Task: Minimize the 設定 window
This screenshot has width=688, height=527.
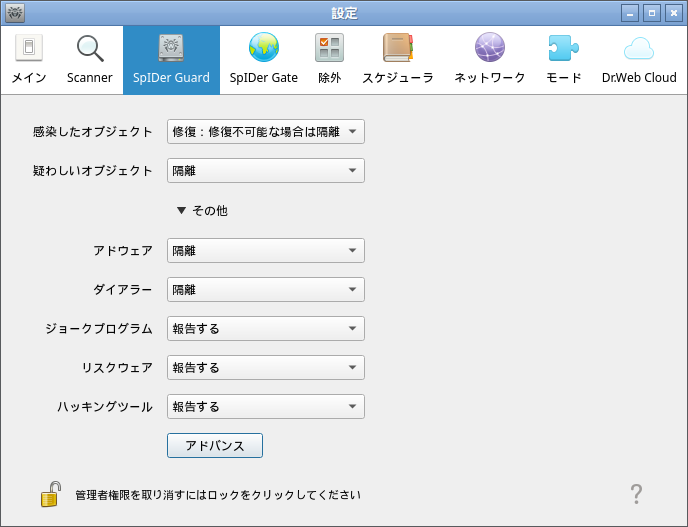Action: (x=630, y=13)
